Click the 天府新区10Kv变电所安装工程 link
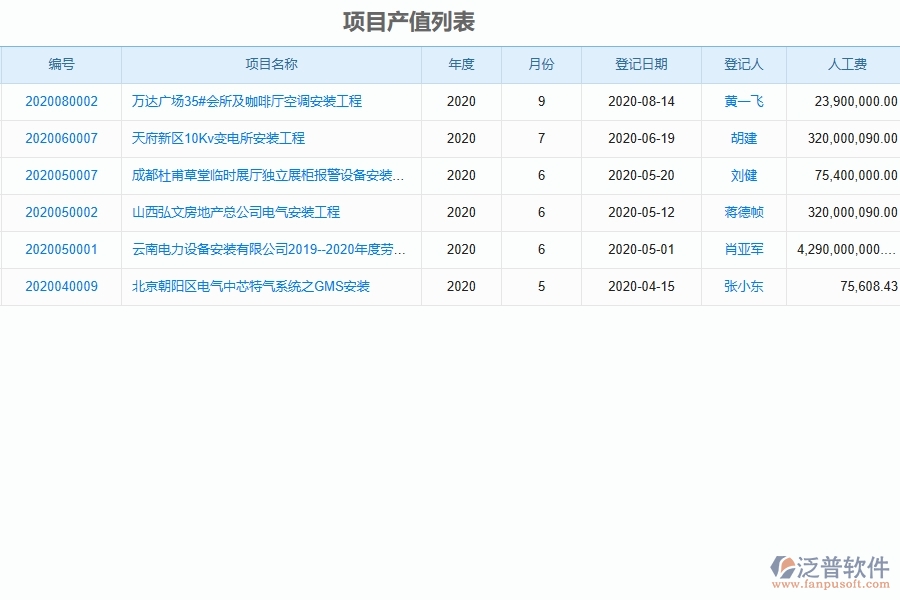900x600 pixels. (218, 138)
